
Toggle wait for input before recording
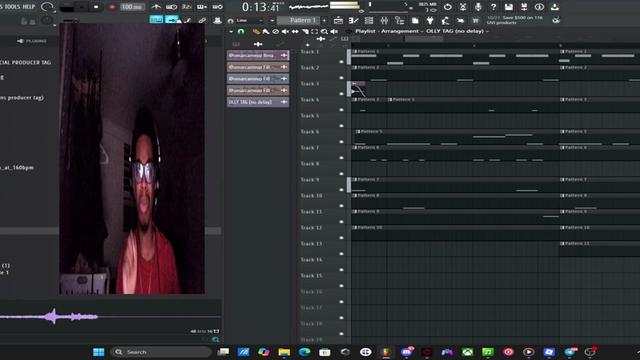[x=171, y=7]
